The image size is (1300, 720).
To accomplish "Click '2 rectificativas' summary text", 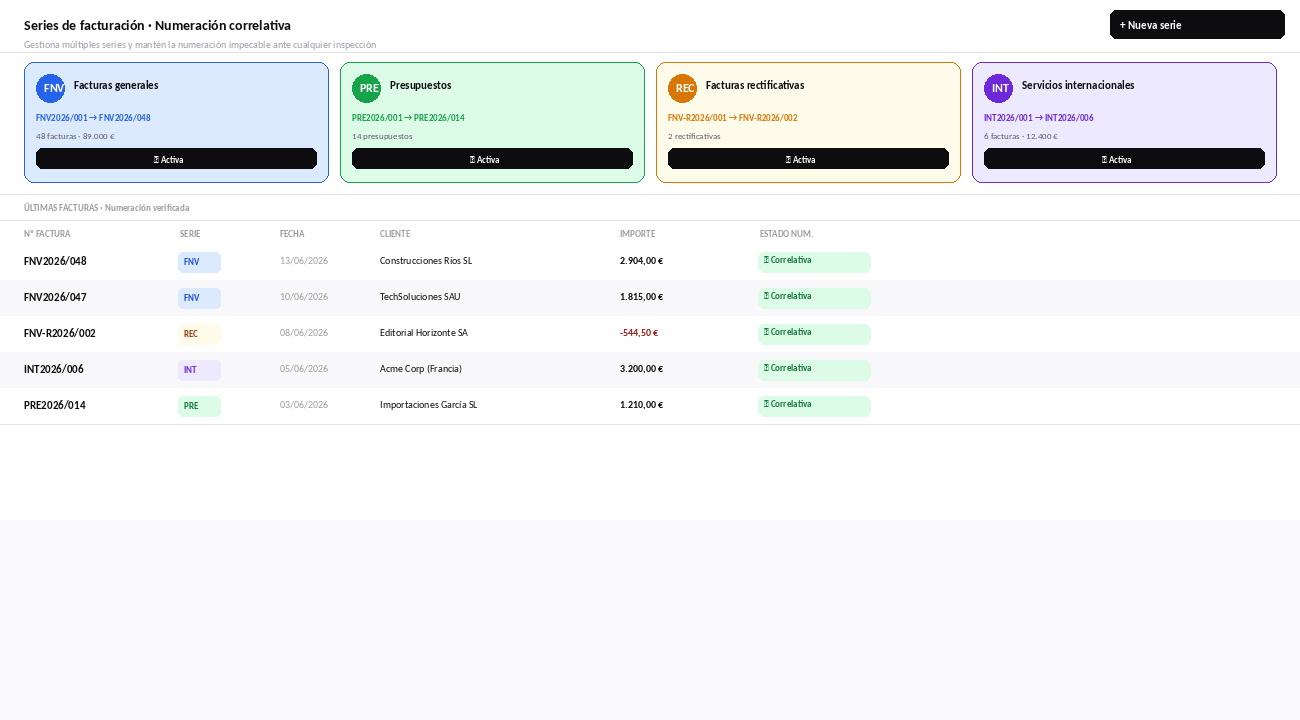I will coord(694,136).
